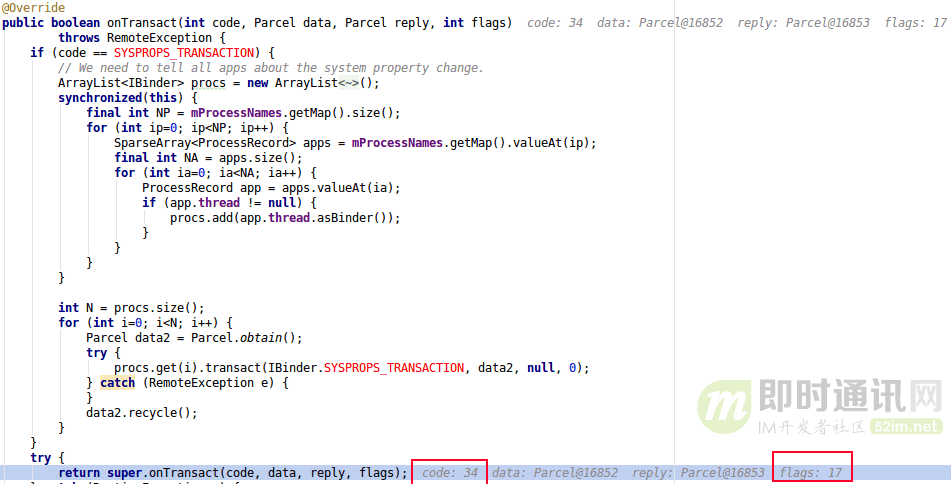The width and height of the screenshot is (951, 484).
Task: Click 'return super.onTransact' in the highlighted line
Action: pyautogui.click(x=139, y=473)
